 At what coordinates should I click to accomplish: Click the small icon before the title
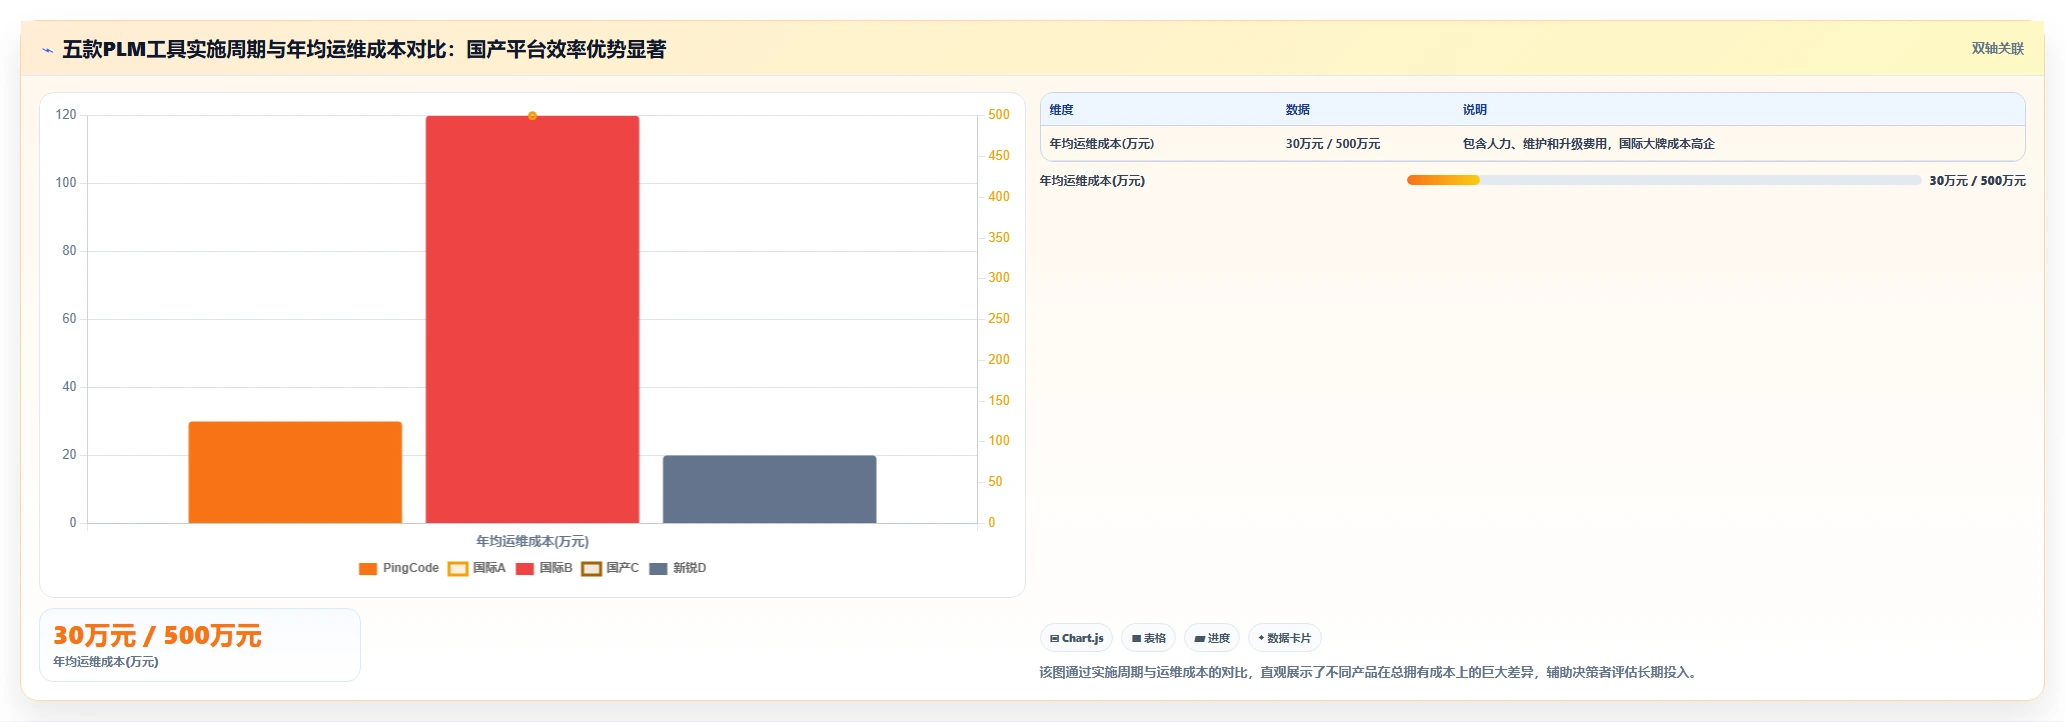[x=47, y=50]
